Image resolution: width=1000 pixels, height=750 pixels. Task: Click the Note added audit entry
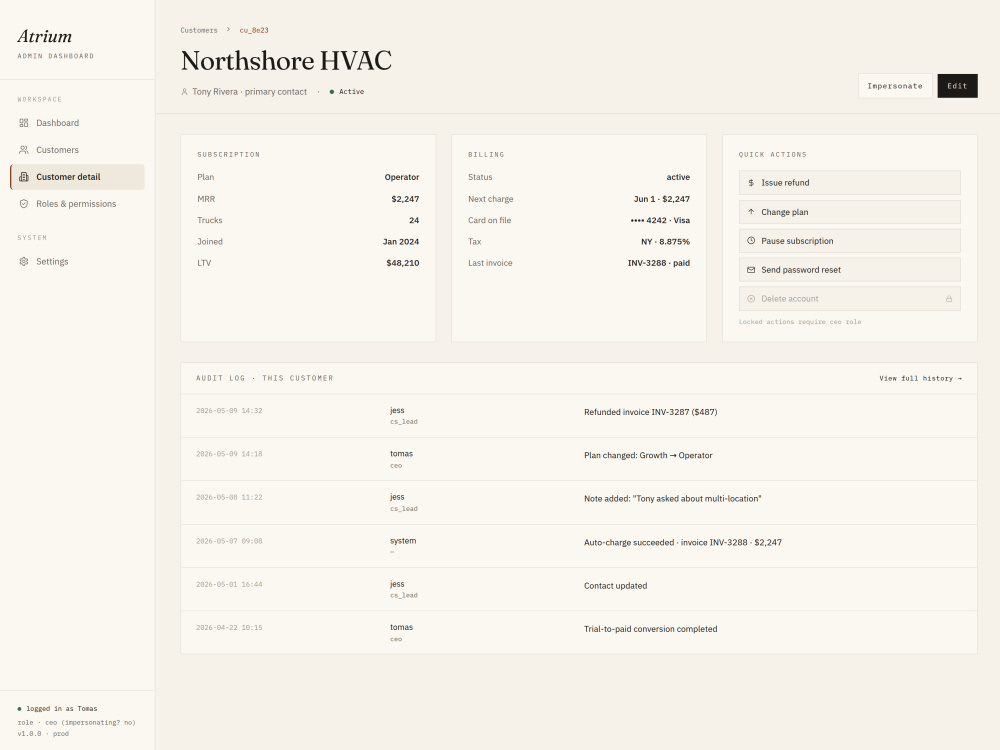pos(673,499)
